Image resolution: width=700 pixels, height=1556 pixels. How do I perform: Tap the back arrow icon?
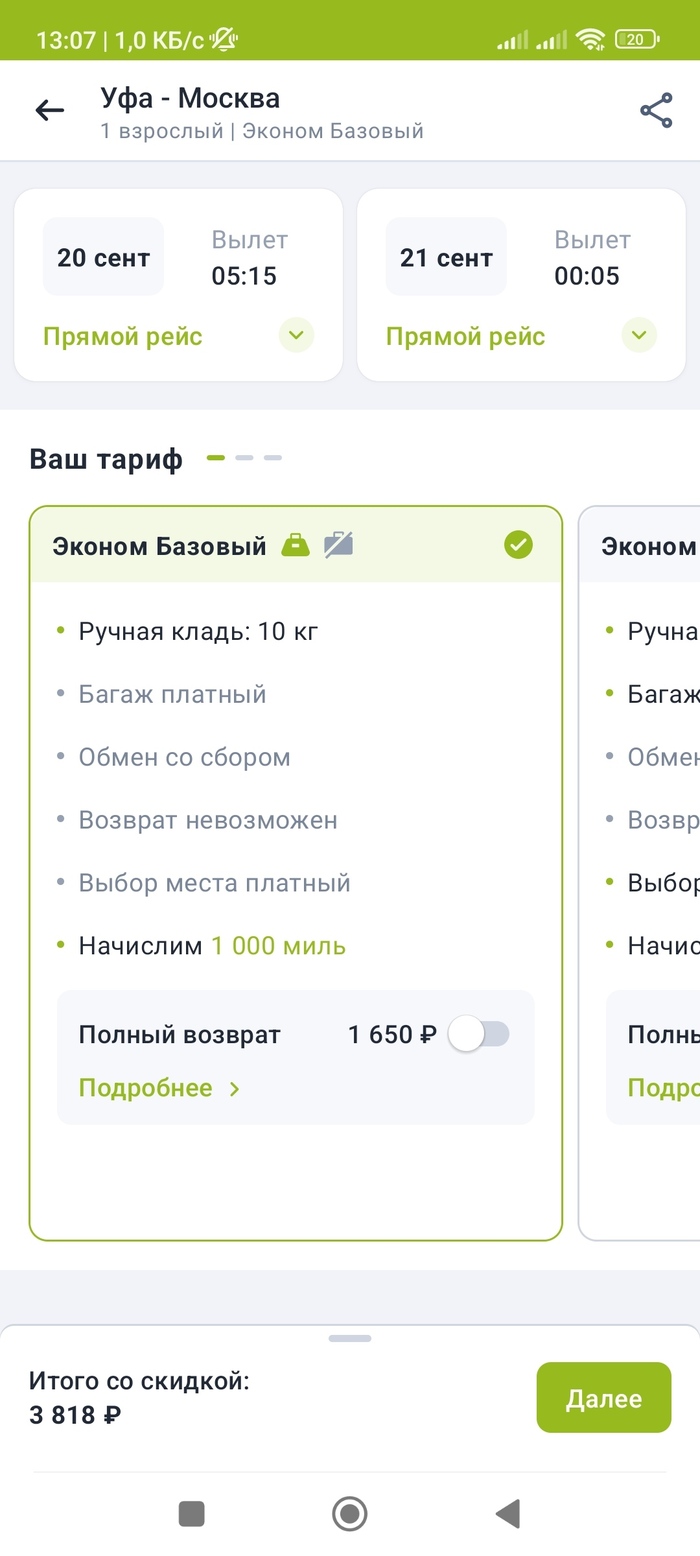pyautogui.click(x=49, y=111)
